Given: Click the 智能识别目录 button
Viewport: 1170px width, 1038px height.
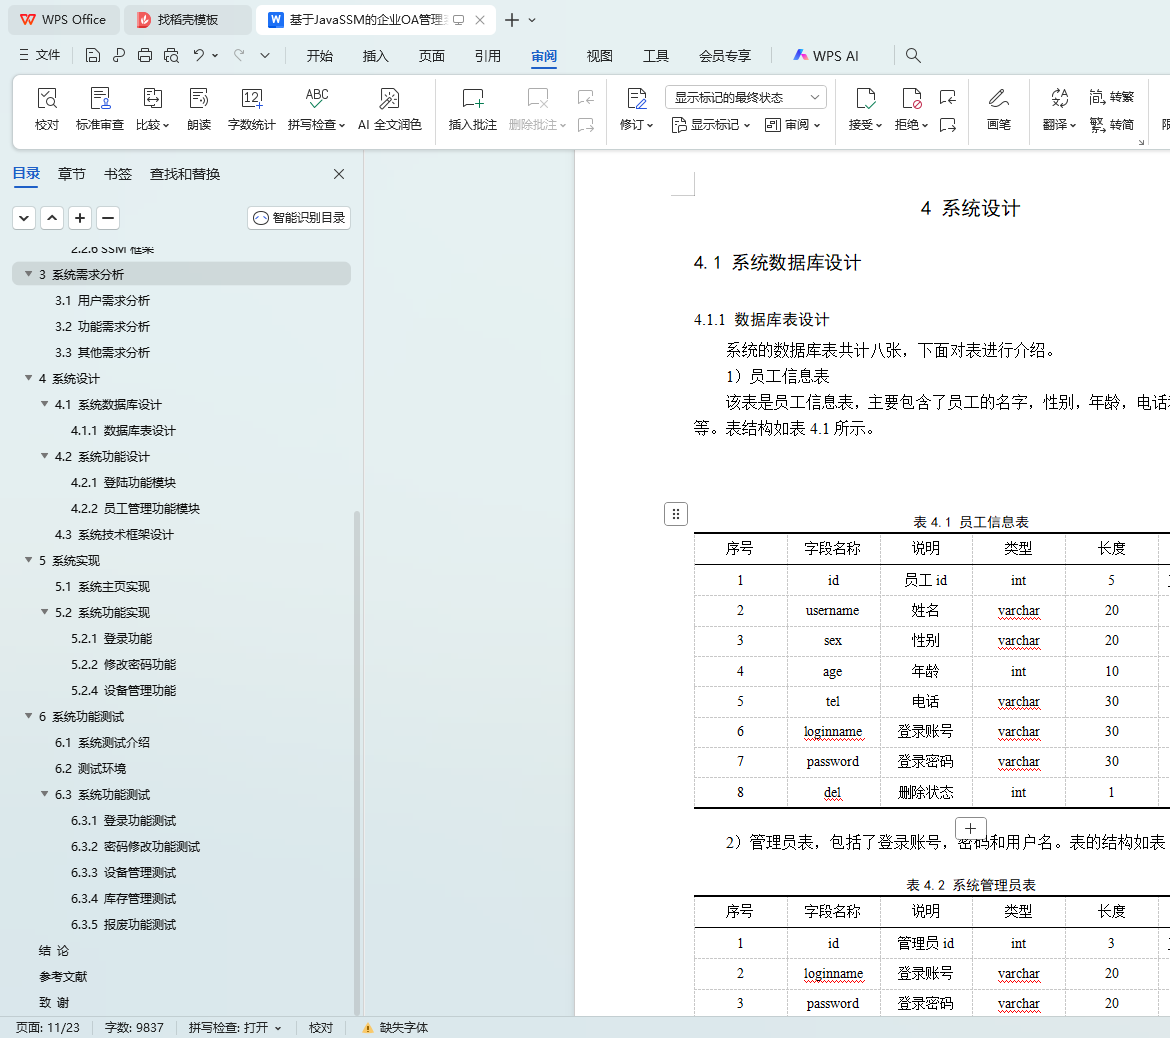Looking at the screenshot, I should (299, 218).
